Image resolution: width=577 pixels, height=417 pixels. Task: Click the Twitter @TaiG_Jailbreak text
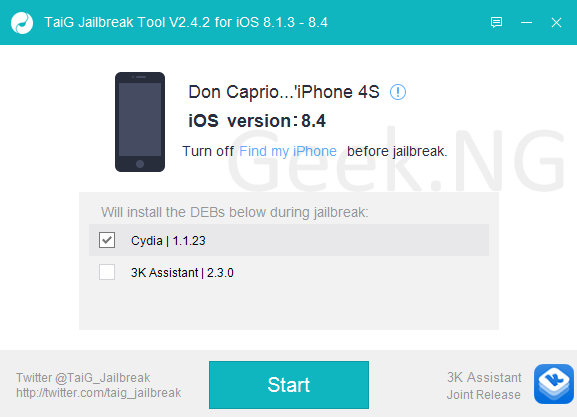click(83, 378)
